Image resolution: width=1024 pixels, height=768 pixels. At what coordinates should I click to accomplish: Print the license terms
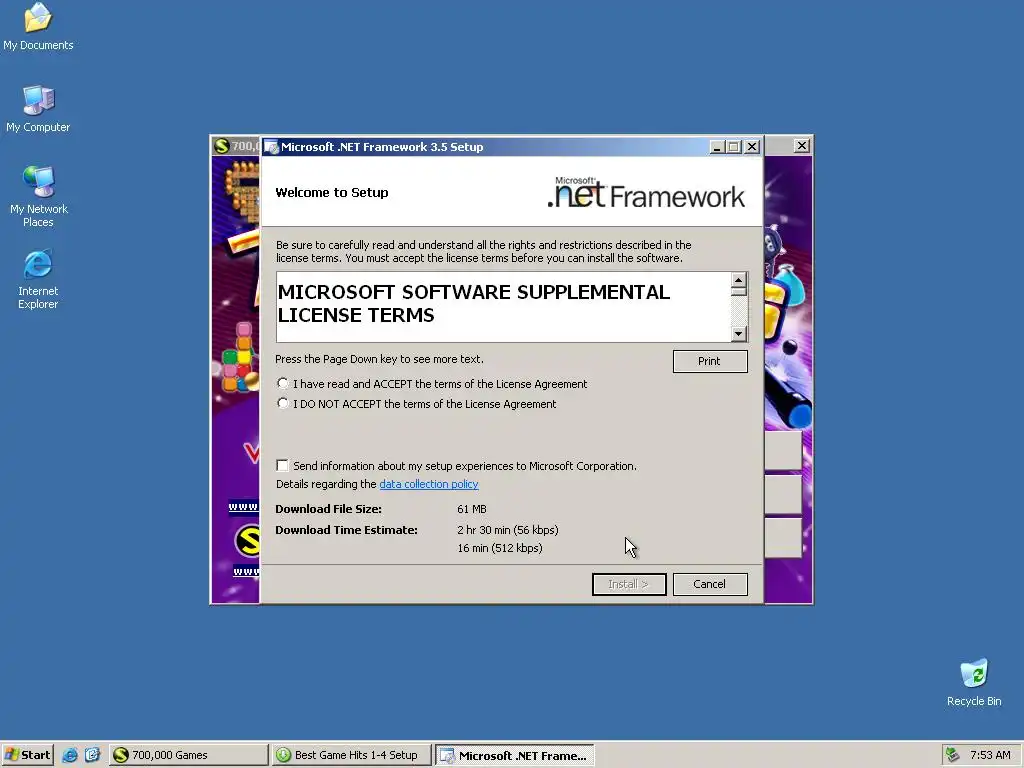710,361
